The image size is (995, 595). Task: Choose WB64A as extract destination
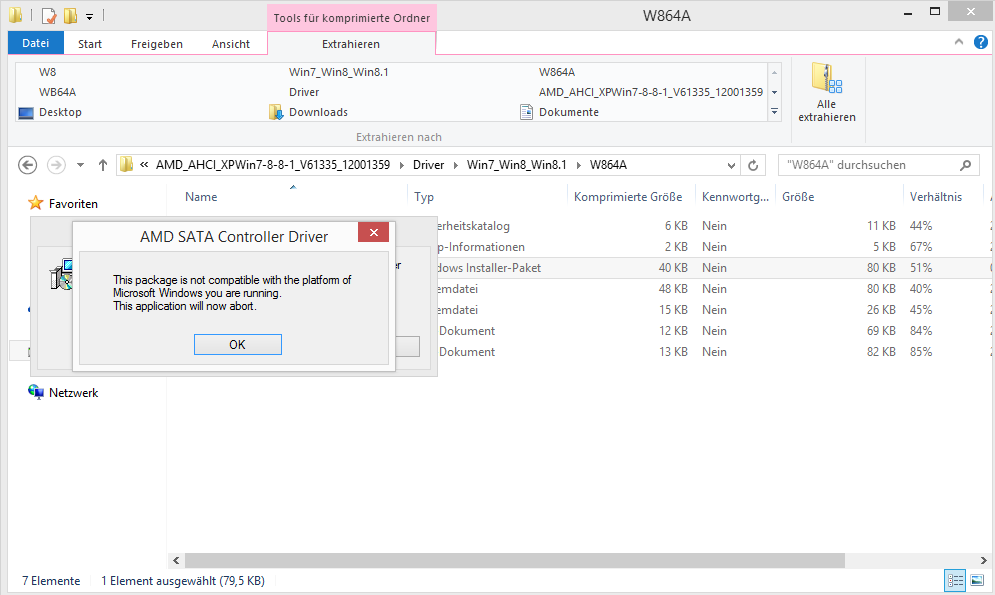coord(57,92)
